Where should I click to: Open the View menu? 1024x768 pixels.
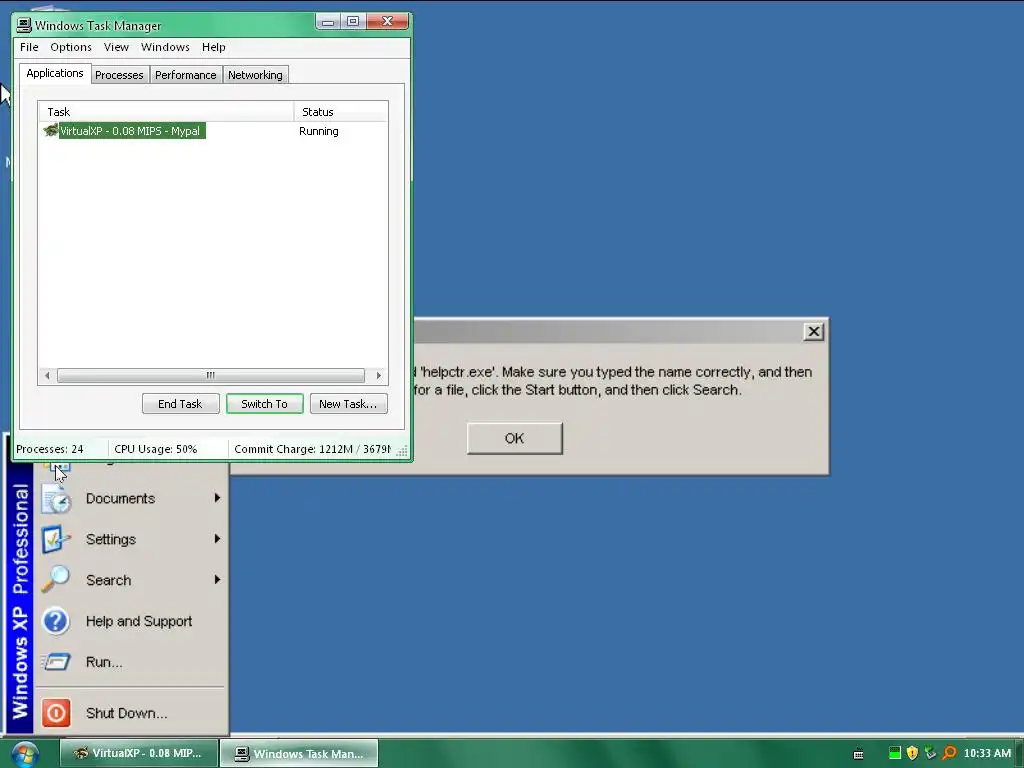pyautogui.click(x=116, y=47)
